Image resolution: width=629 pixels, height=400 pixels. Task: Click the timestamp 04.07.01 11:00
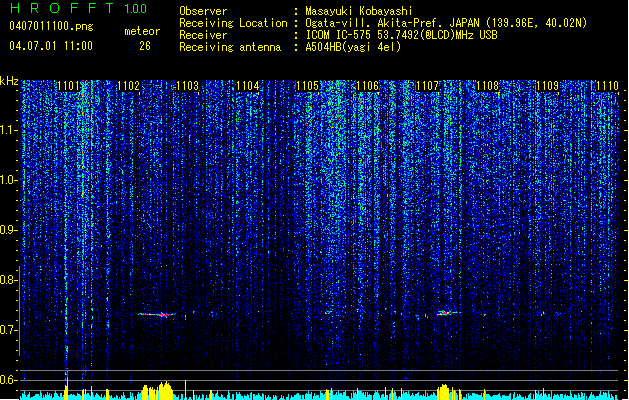click(x=51, y=46)
